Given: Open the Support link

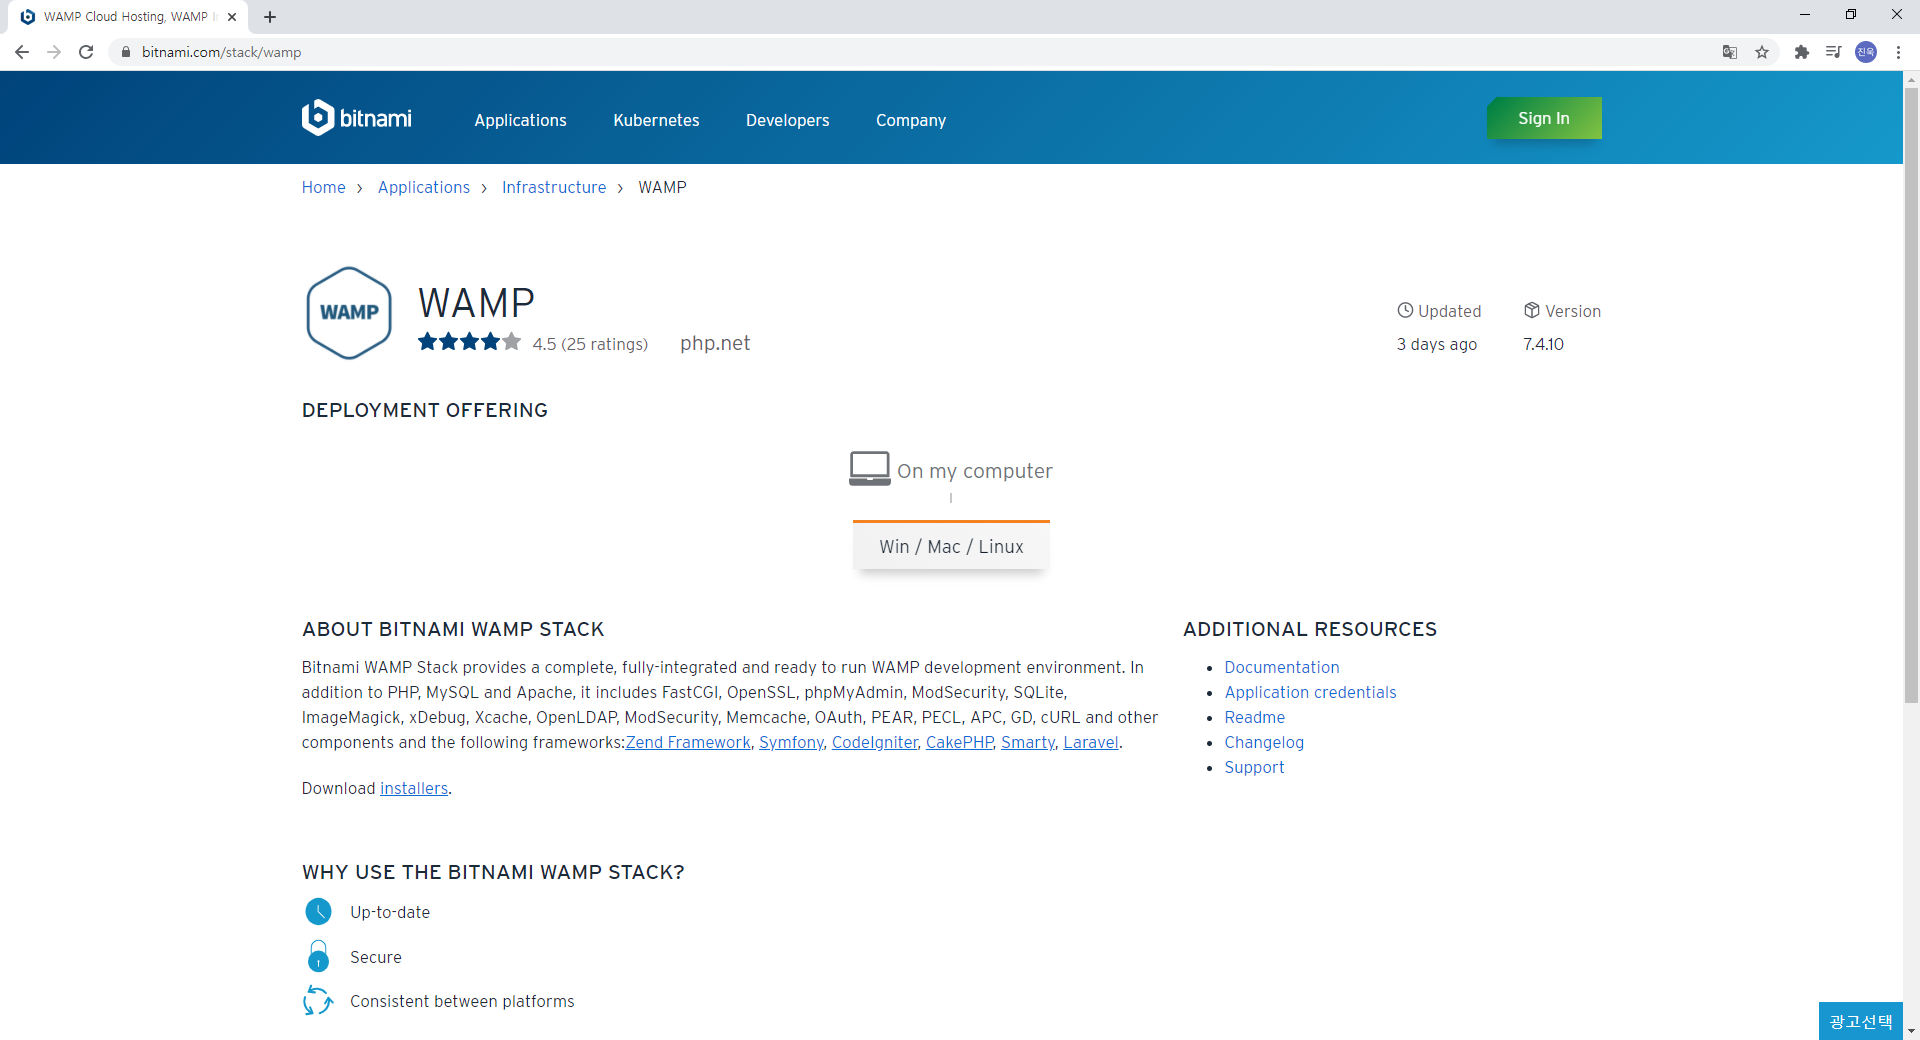Looking at the screenshot, I should click(x=1254, y=767).
